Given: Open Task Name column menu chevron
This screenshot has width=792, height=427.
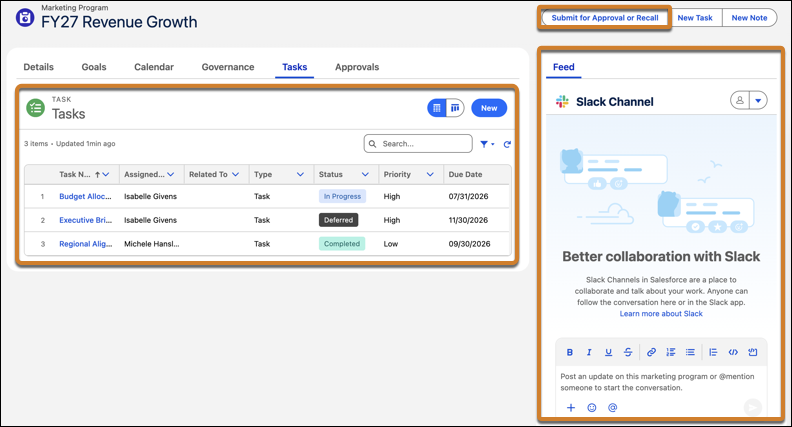Looking at the screenshot, I should [x=106, y=174].
